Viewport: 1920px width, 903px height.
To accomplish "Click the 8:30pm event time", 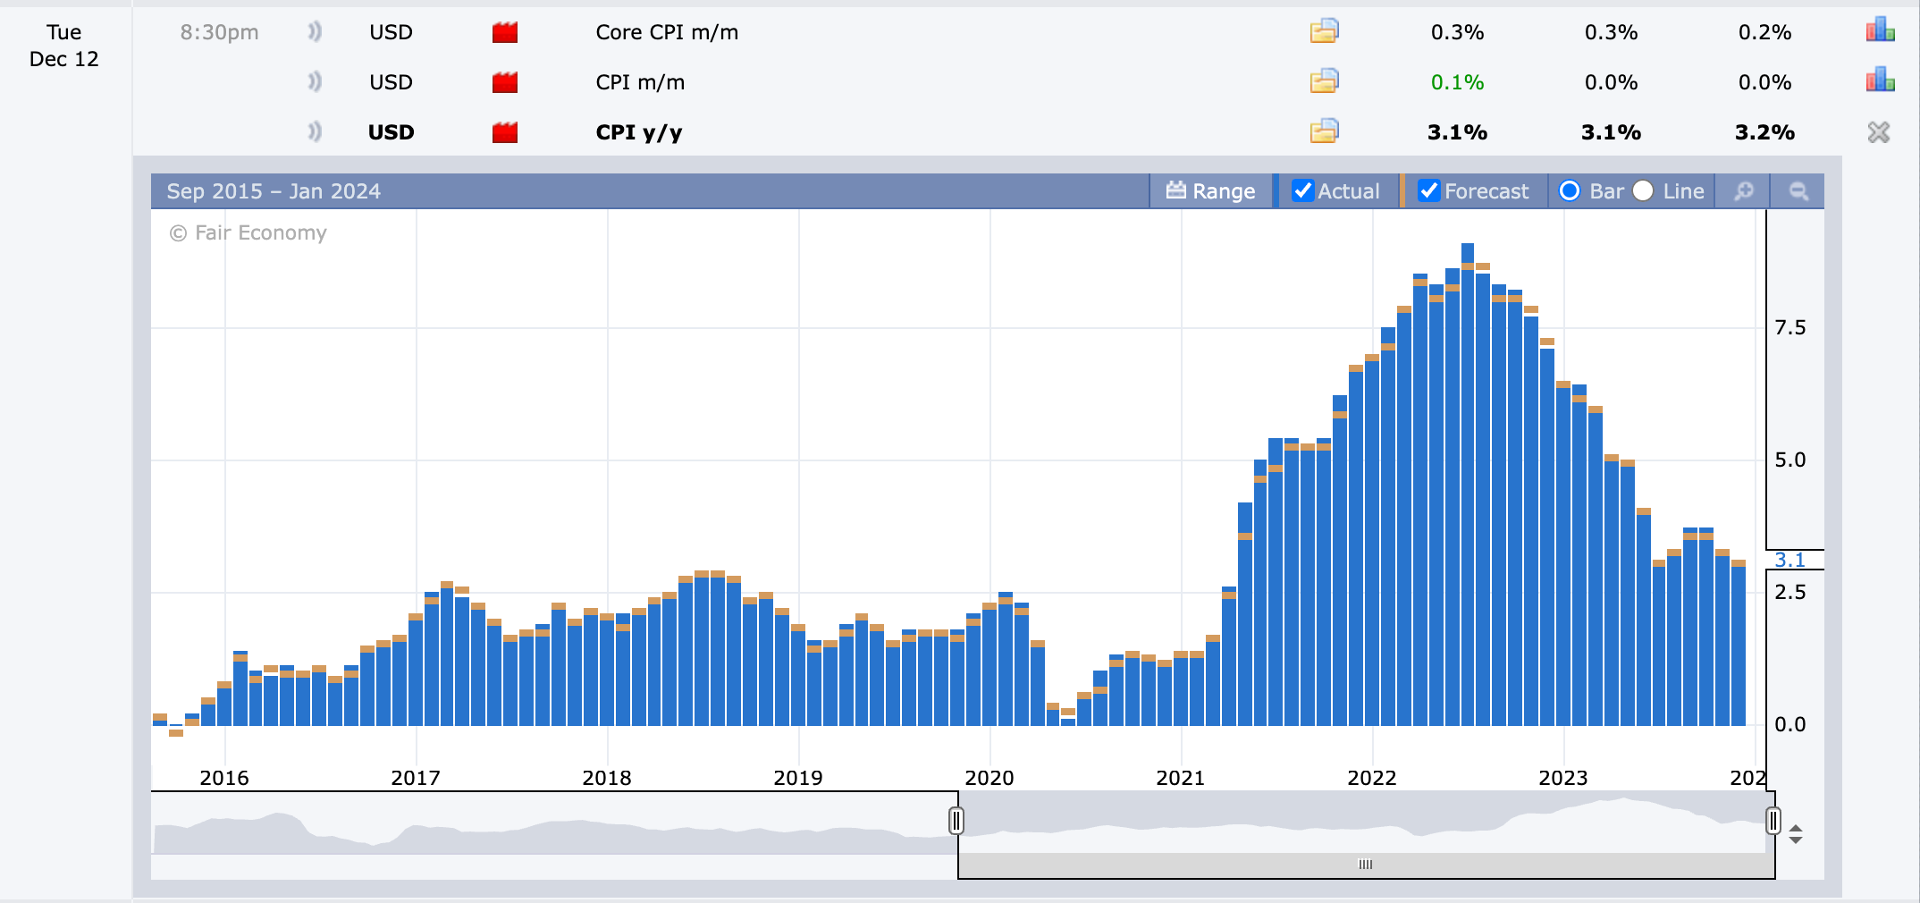I will coord(219,32).
